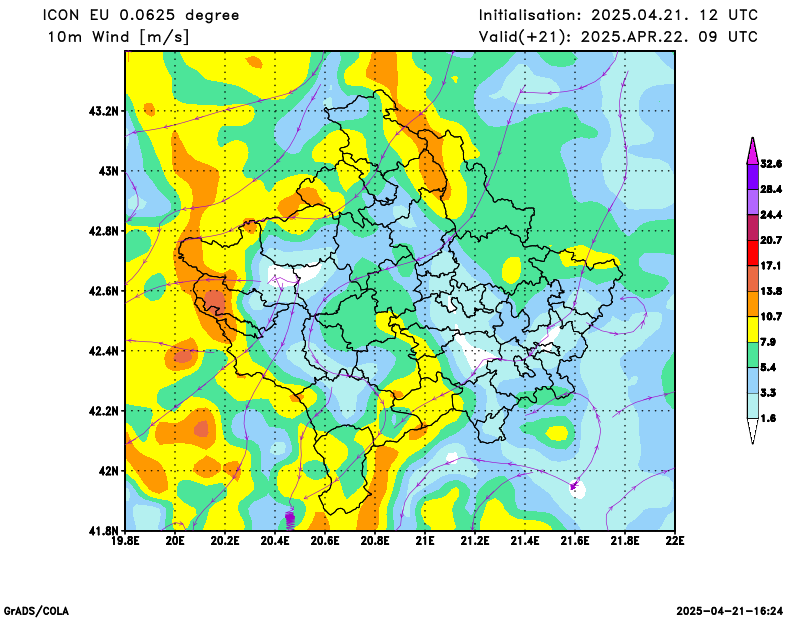Click the '10m Wind [m/s]' label
This screenshot has width=800, height=618.
coord(118,37)
